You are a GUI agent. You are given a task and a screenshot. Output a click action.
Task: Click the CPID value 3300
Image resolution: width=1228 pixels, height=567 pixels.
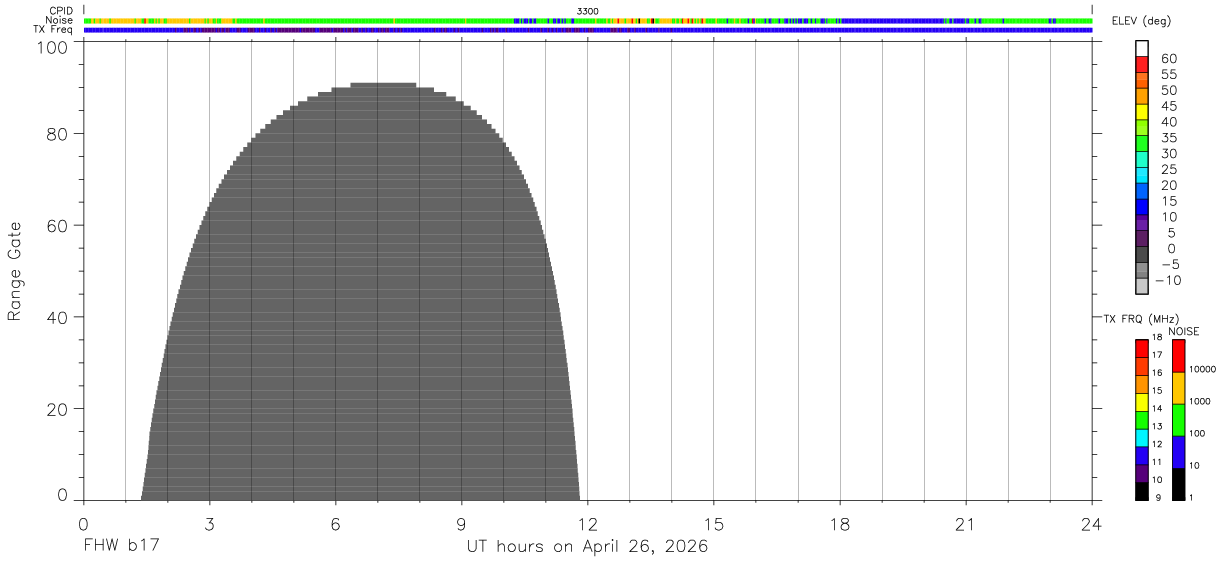click(x=588, y=10)
